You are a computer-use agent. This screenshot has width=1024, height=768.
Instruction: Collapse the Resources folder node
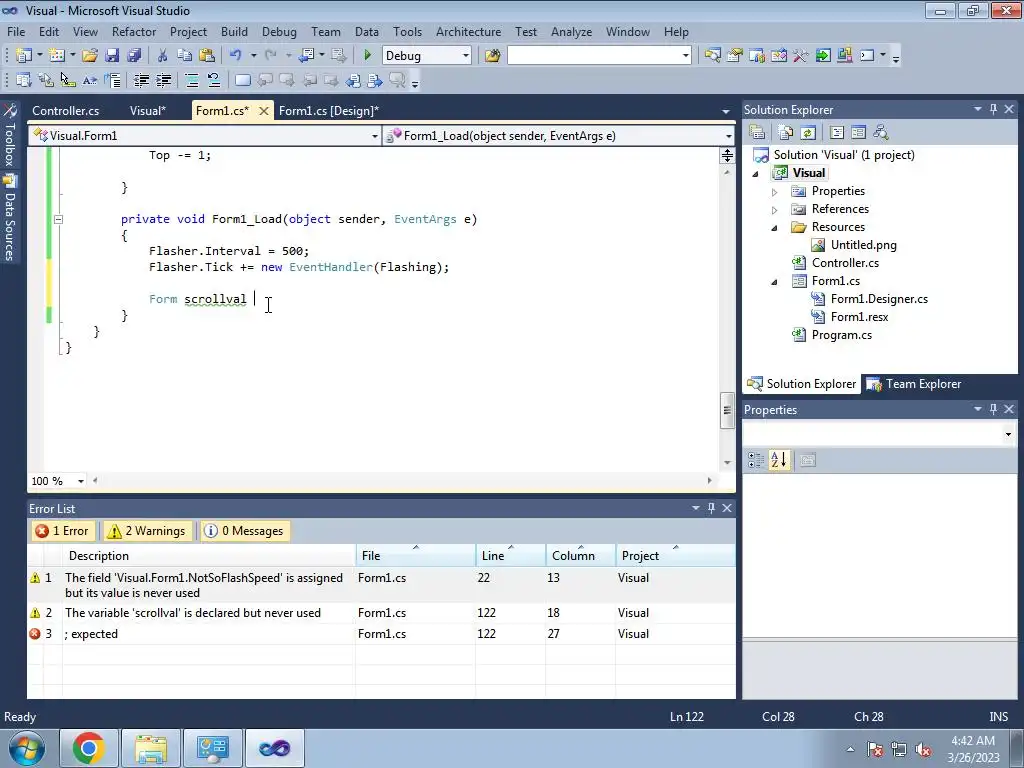[x=775, y=228]
